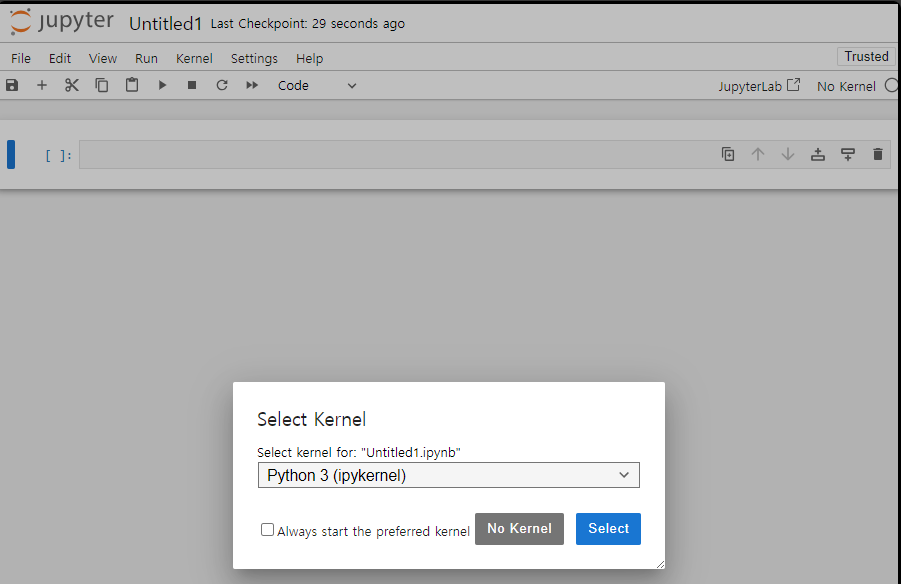Confirm kernel with the Select button

[x=609, y=529]
